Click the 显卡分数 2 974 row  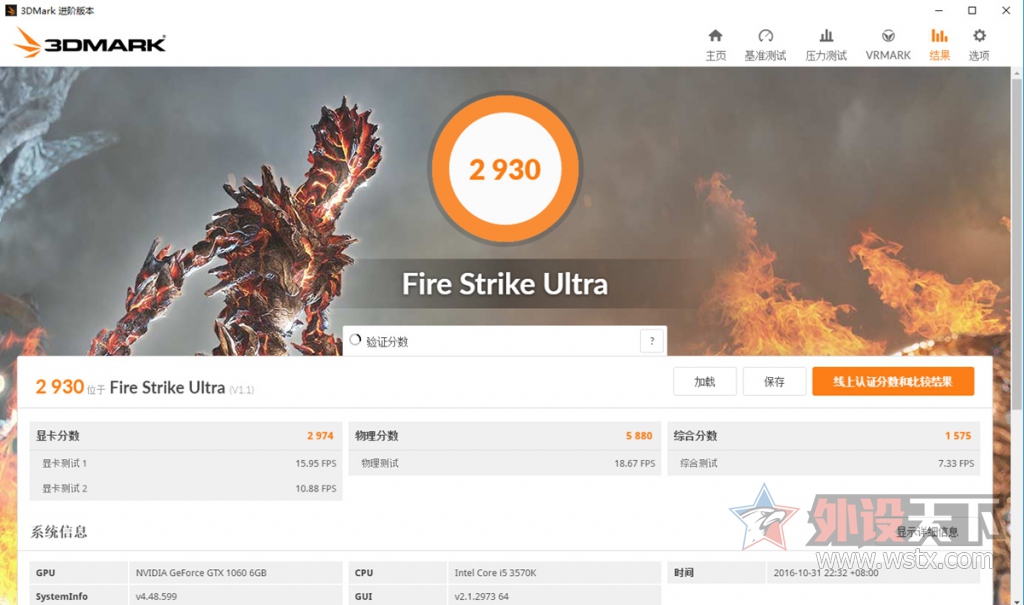click(x=185, y=436)
